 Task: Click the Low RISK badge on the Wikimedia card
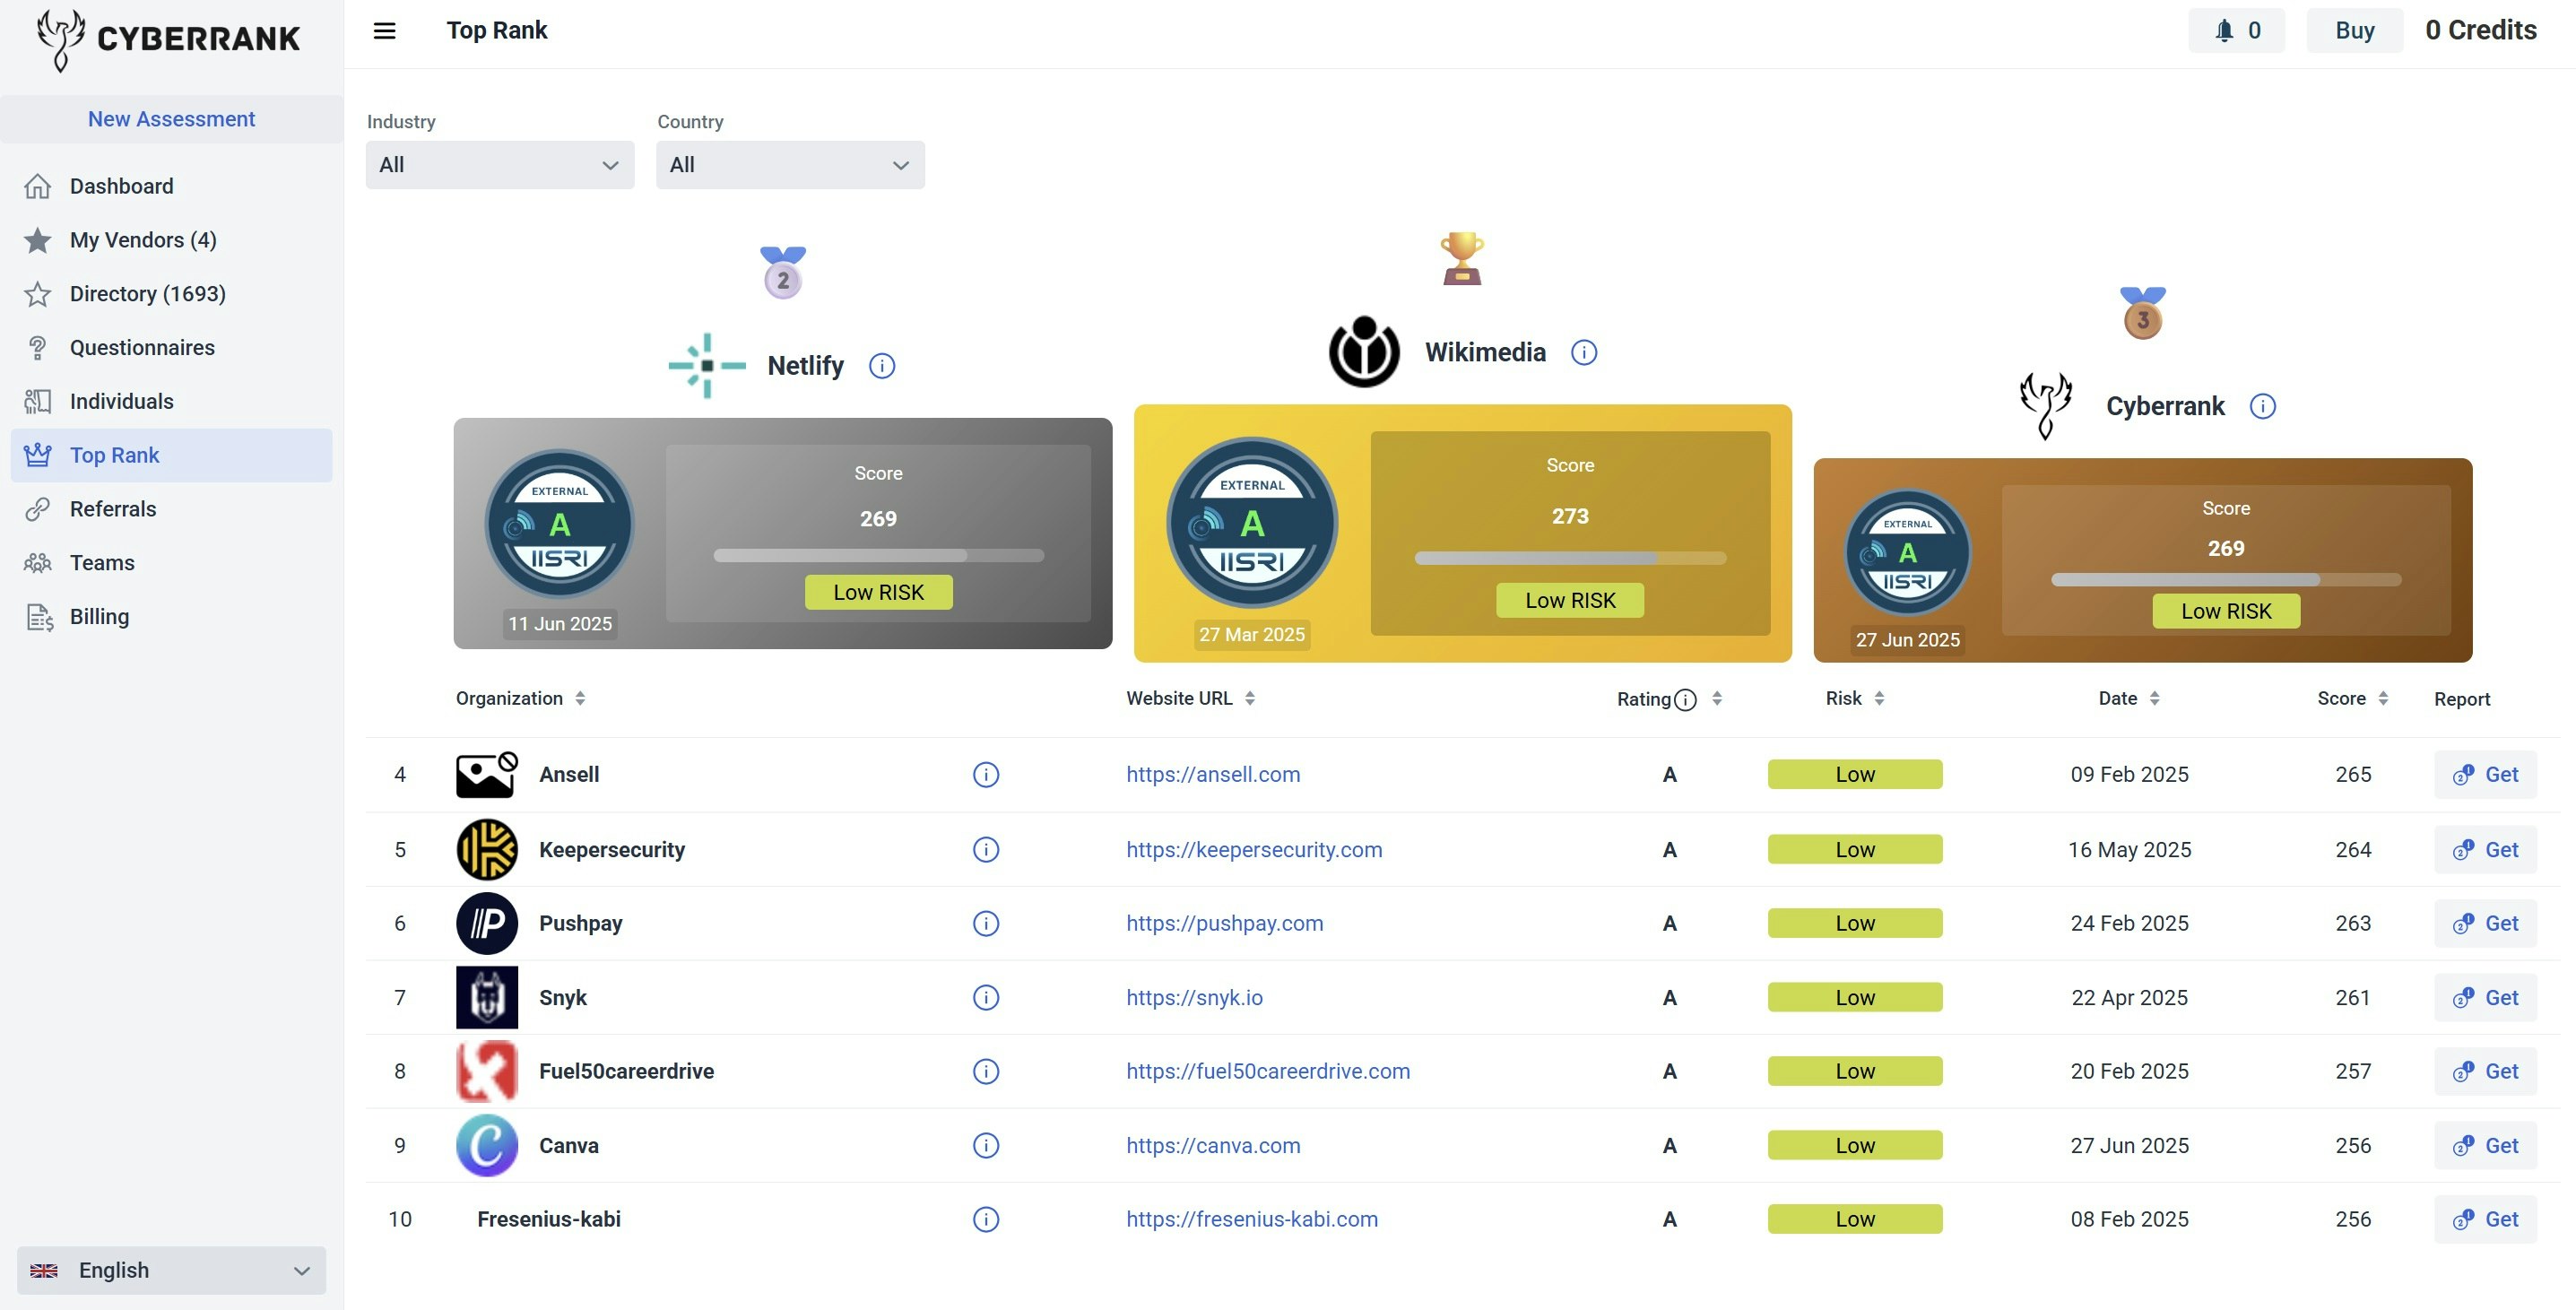[x=1569, y=601]
